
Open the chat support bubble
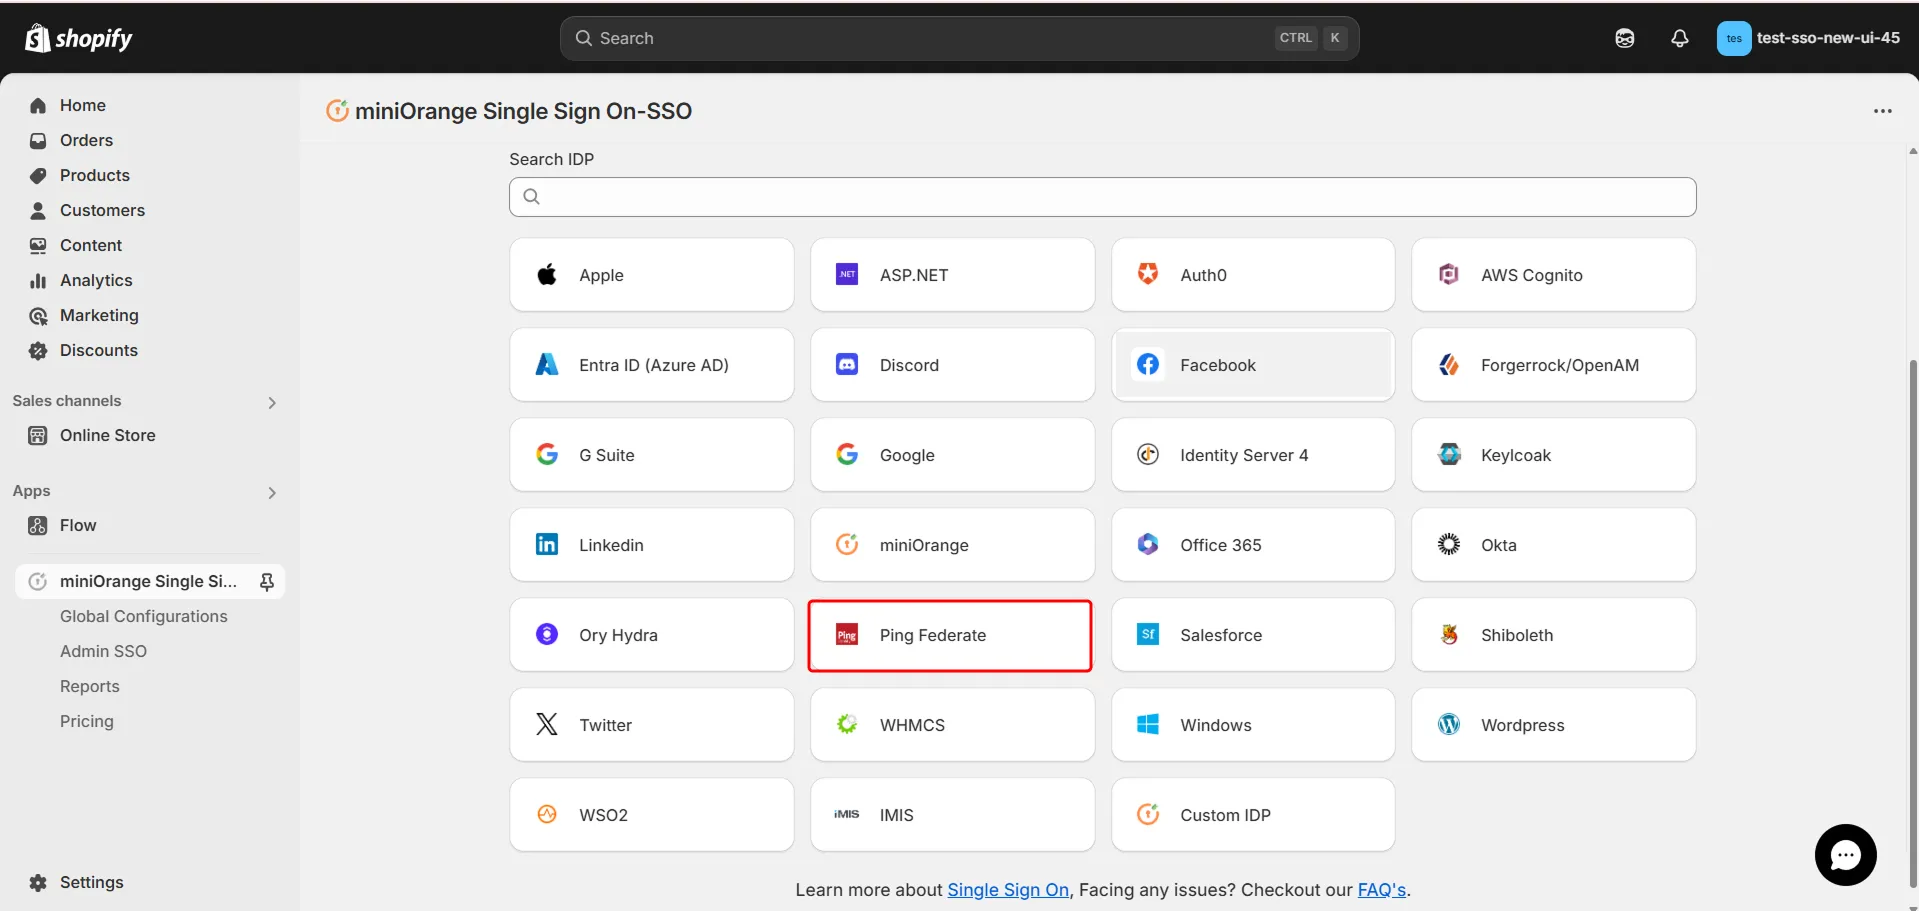(1845, 855)
